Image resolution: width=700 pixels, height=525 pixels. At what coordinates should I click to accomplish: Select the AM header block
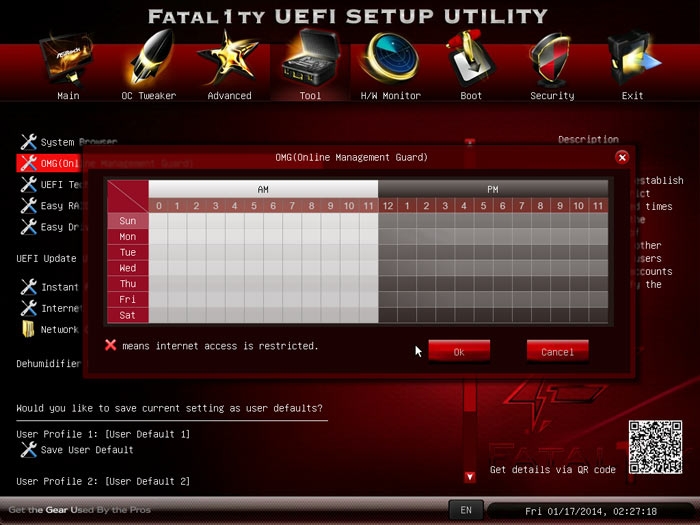click(263, 189)
